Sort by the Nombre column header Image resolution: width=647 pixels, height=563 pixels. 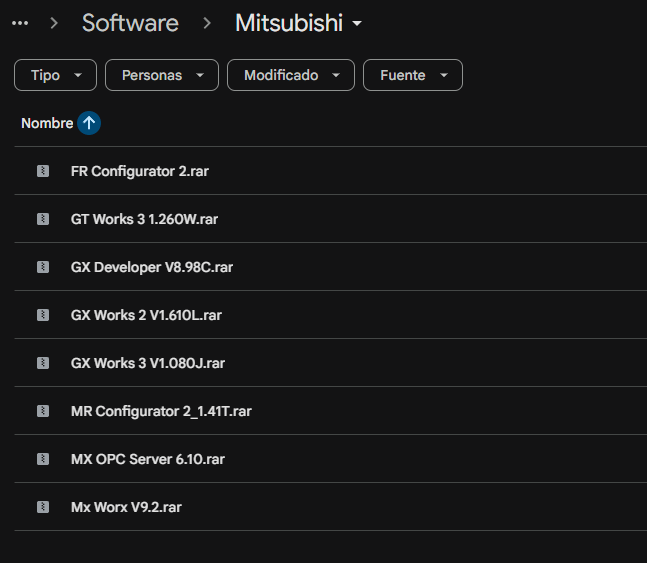(x=47, y=123)
